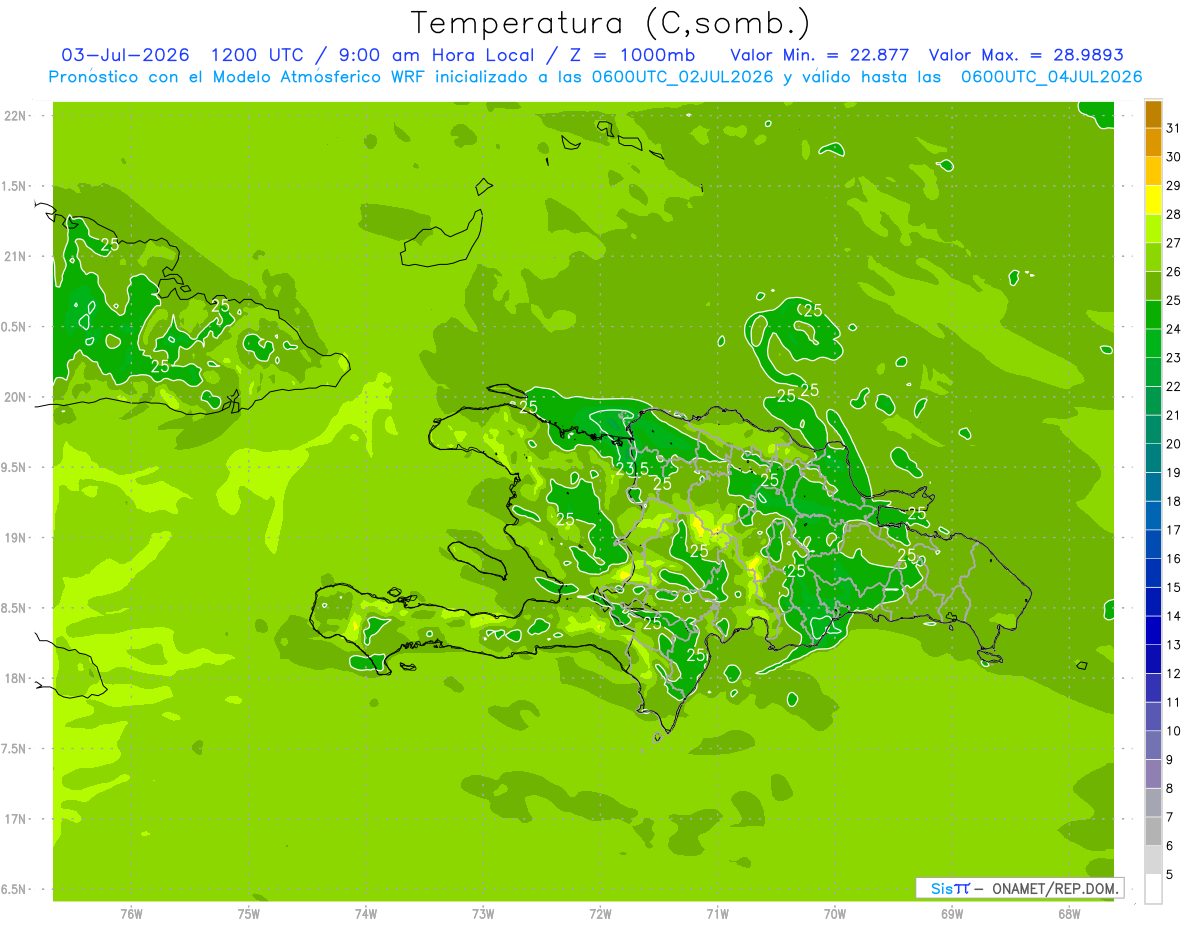Click colorbar label '31'
The height and width of the screenshot is (927, 1200).
pyautogui.click(x=1174, y=128)
